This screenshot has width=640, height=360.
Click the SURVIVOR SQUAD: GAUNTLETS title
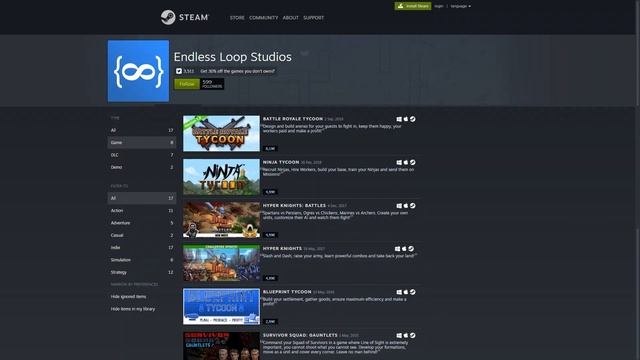pos(300,335)
